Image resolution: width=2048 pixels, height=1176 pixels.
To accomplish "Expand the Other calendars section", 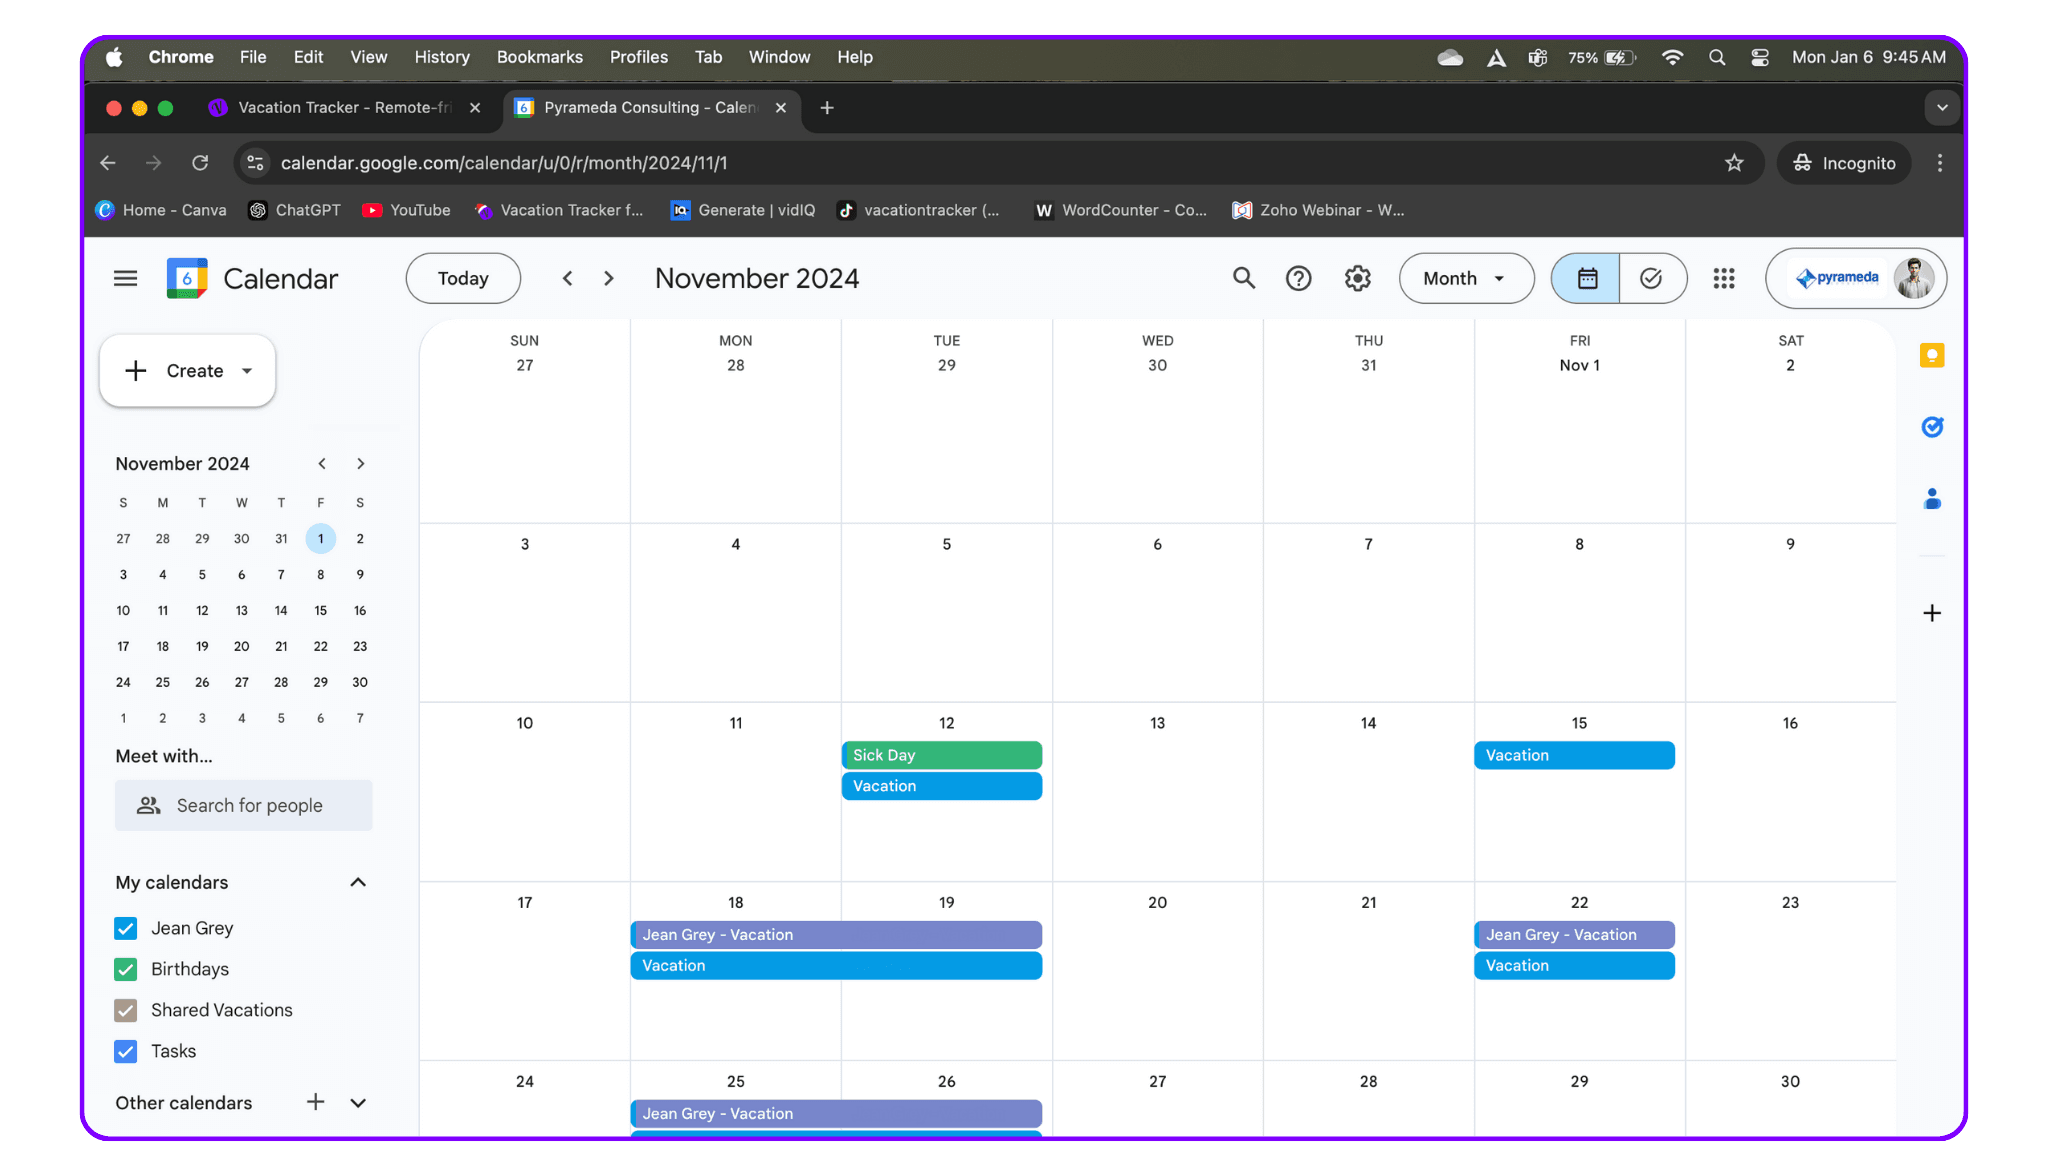I will point(358,1102).
